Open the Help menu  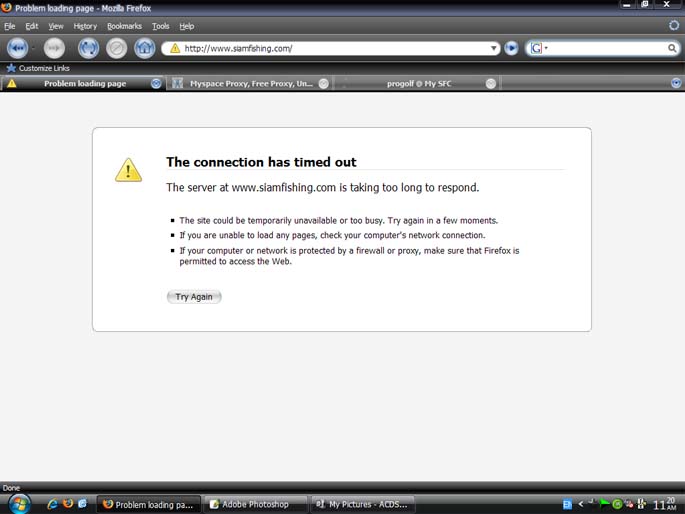click(187, 26)
